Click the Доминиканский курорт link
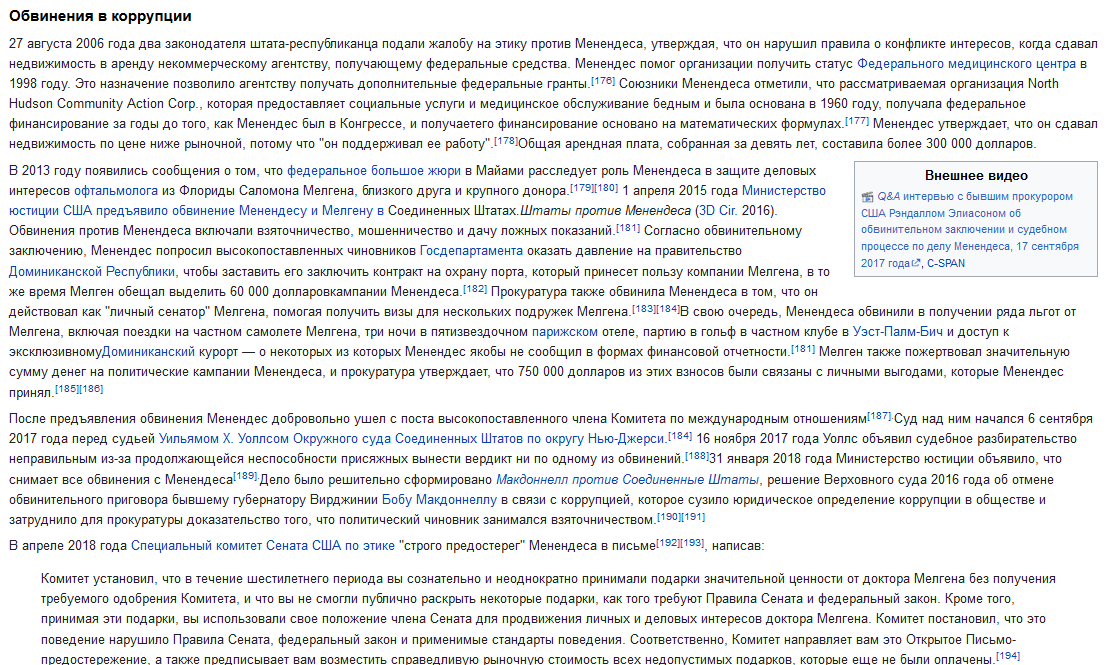The height and width of the screenshot is (665, 1111). [x=148, y=351]
